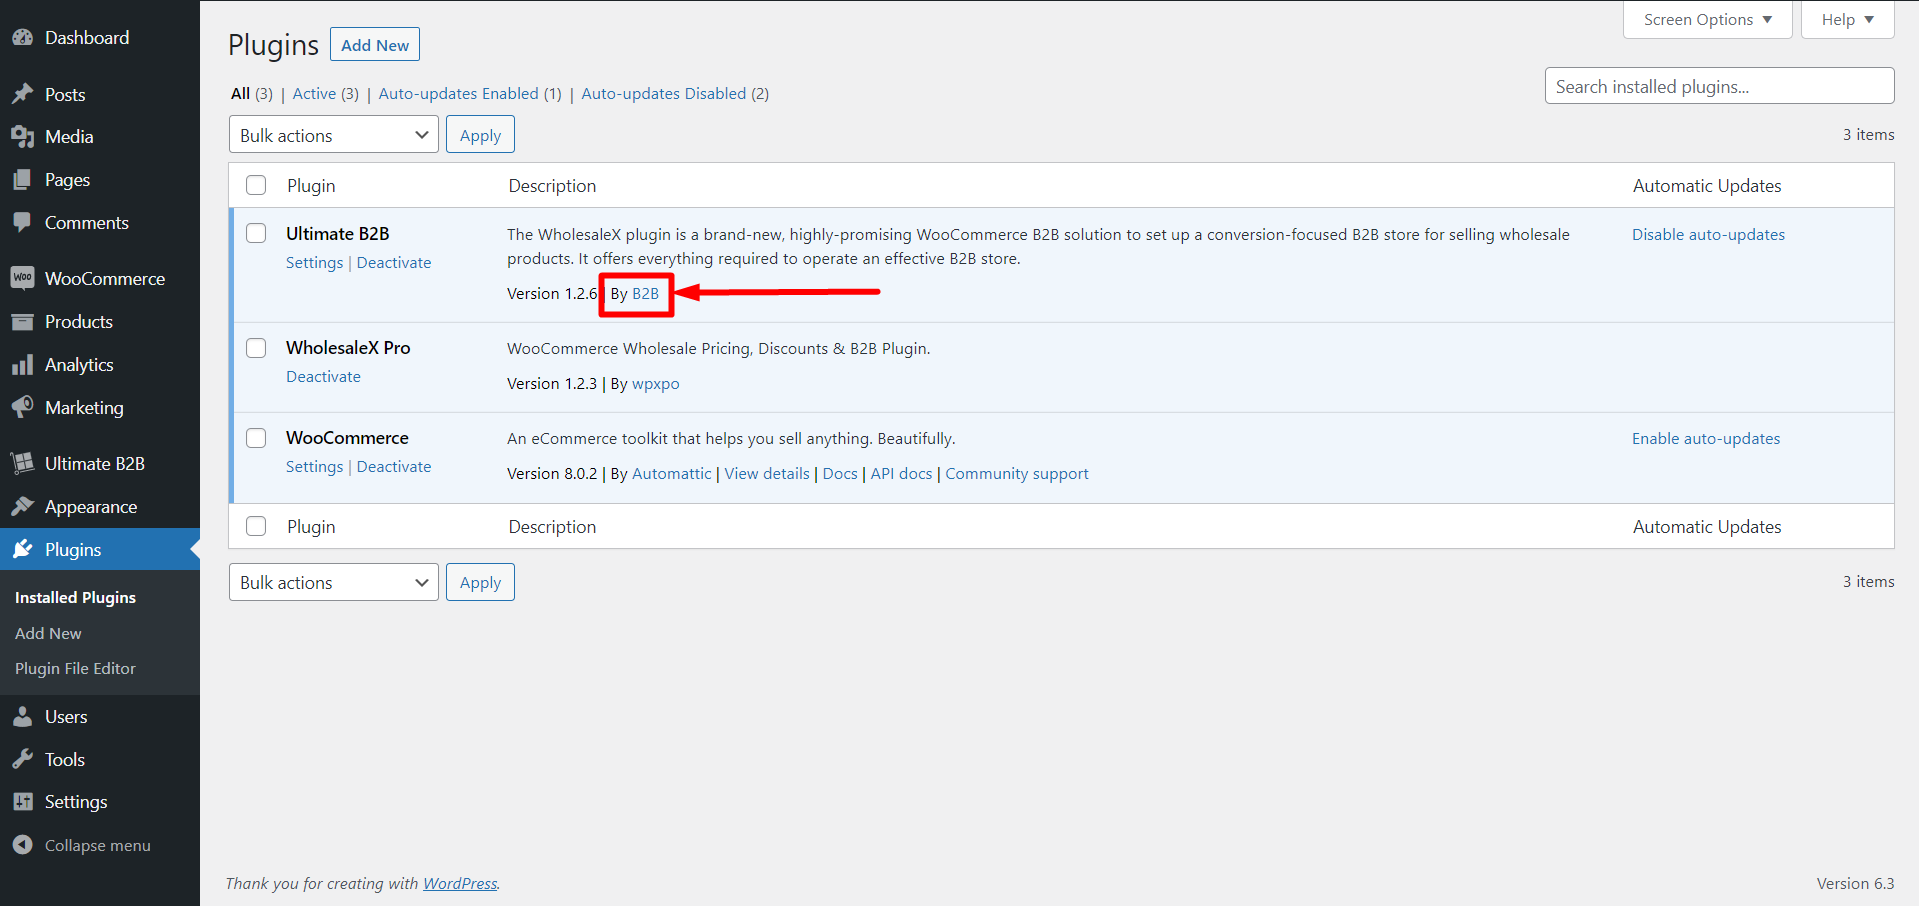Image resolution: width=1919 pixels, height=906 pixels.
Task: Focus the Search installed plugins field
Action: (x=1719, y=86)
